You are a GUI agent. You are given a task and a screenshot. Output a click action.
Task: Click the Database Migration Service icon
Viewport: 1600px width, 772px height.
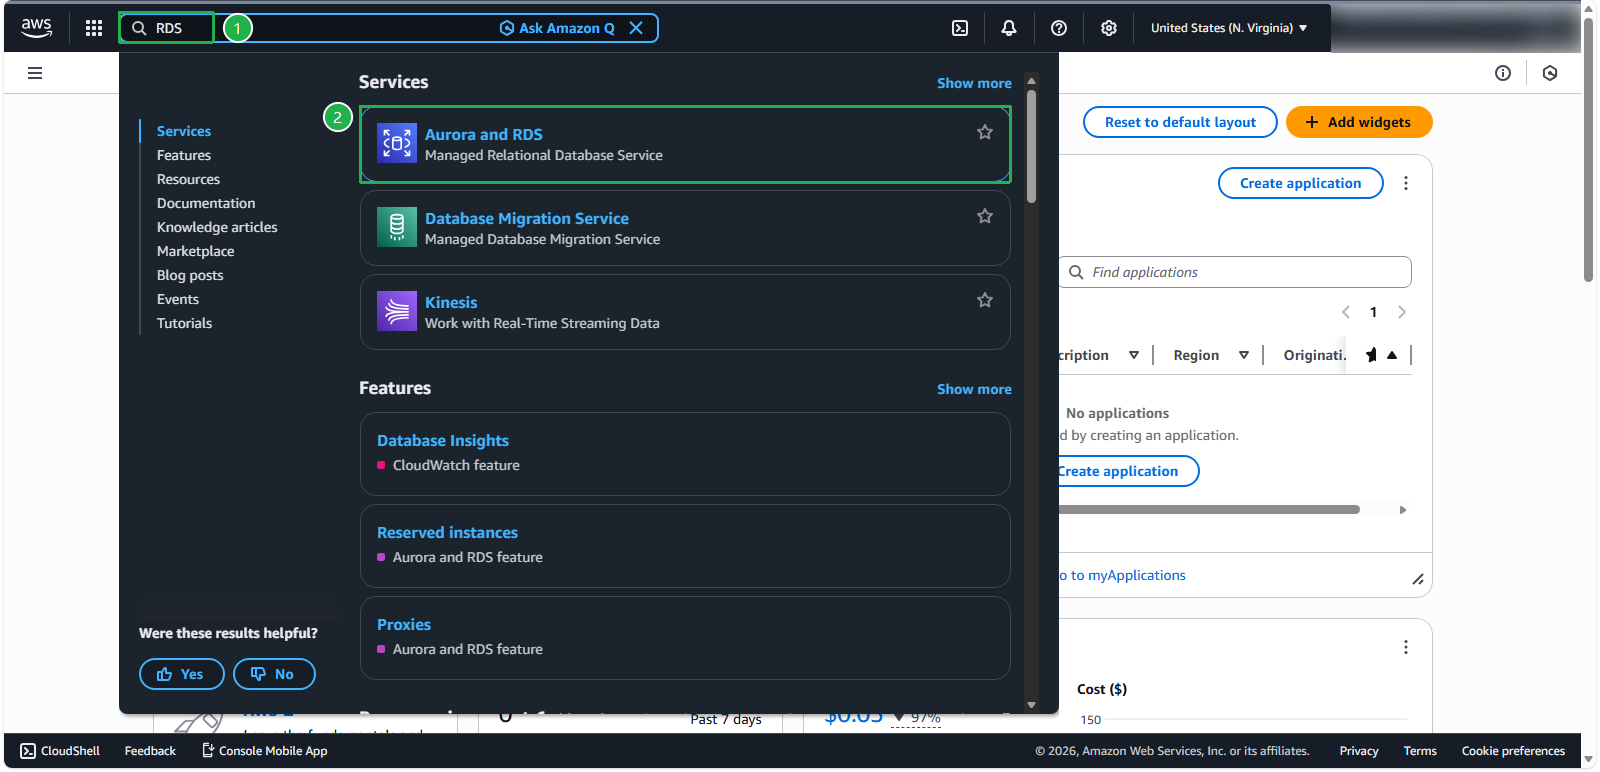click(397, 227)
